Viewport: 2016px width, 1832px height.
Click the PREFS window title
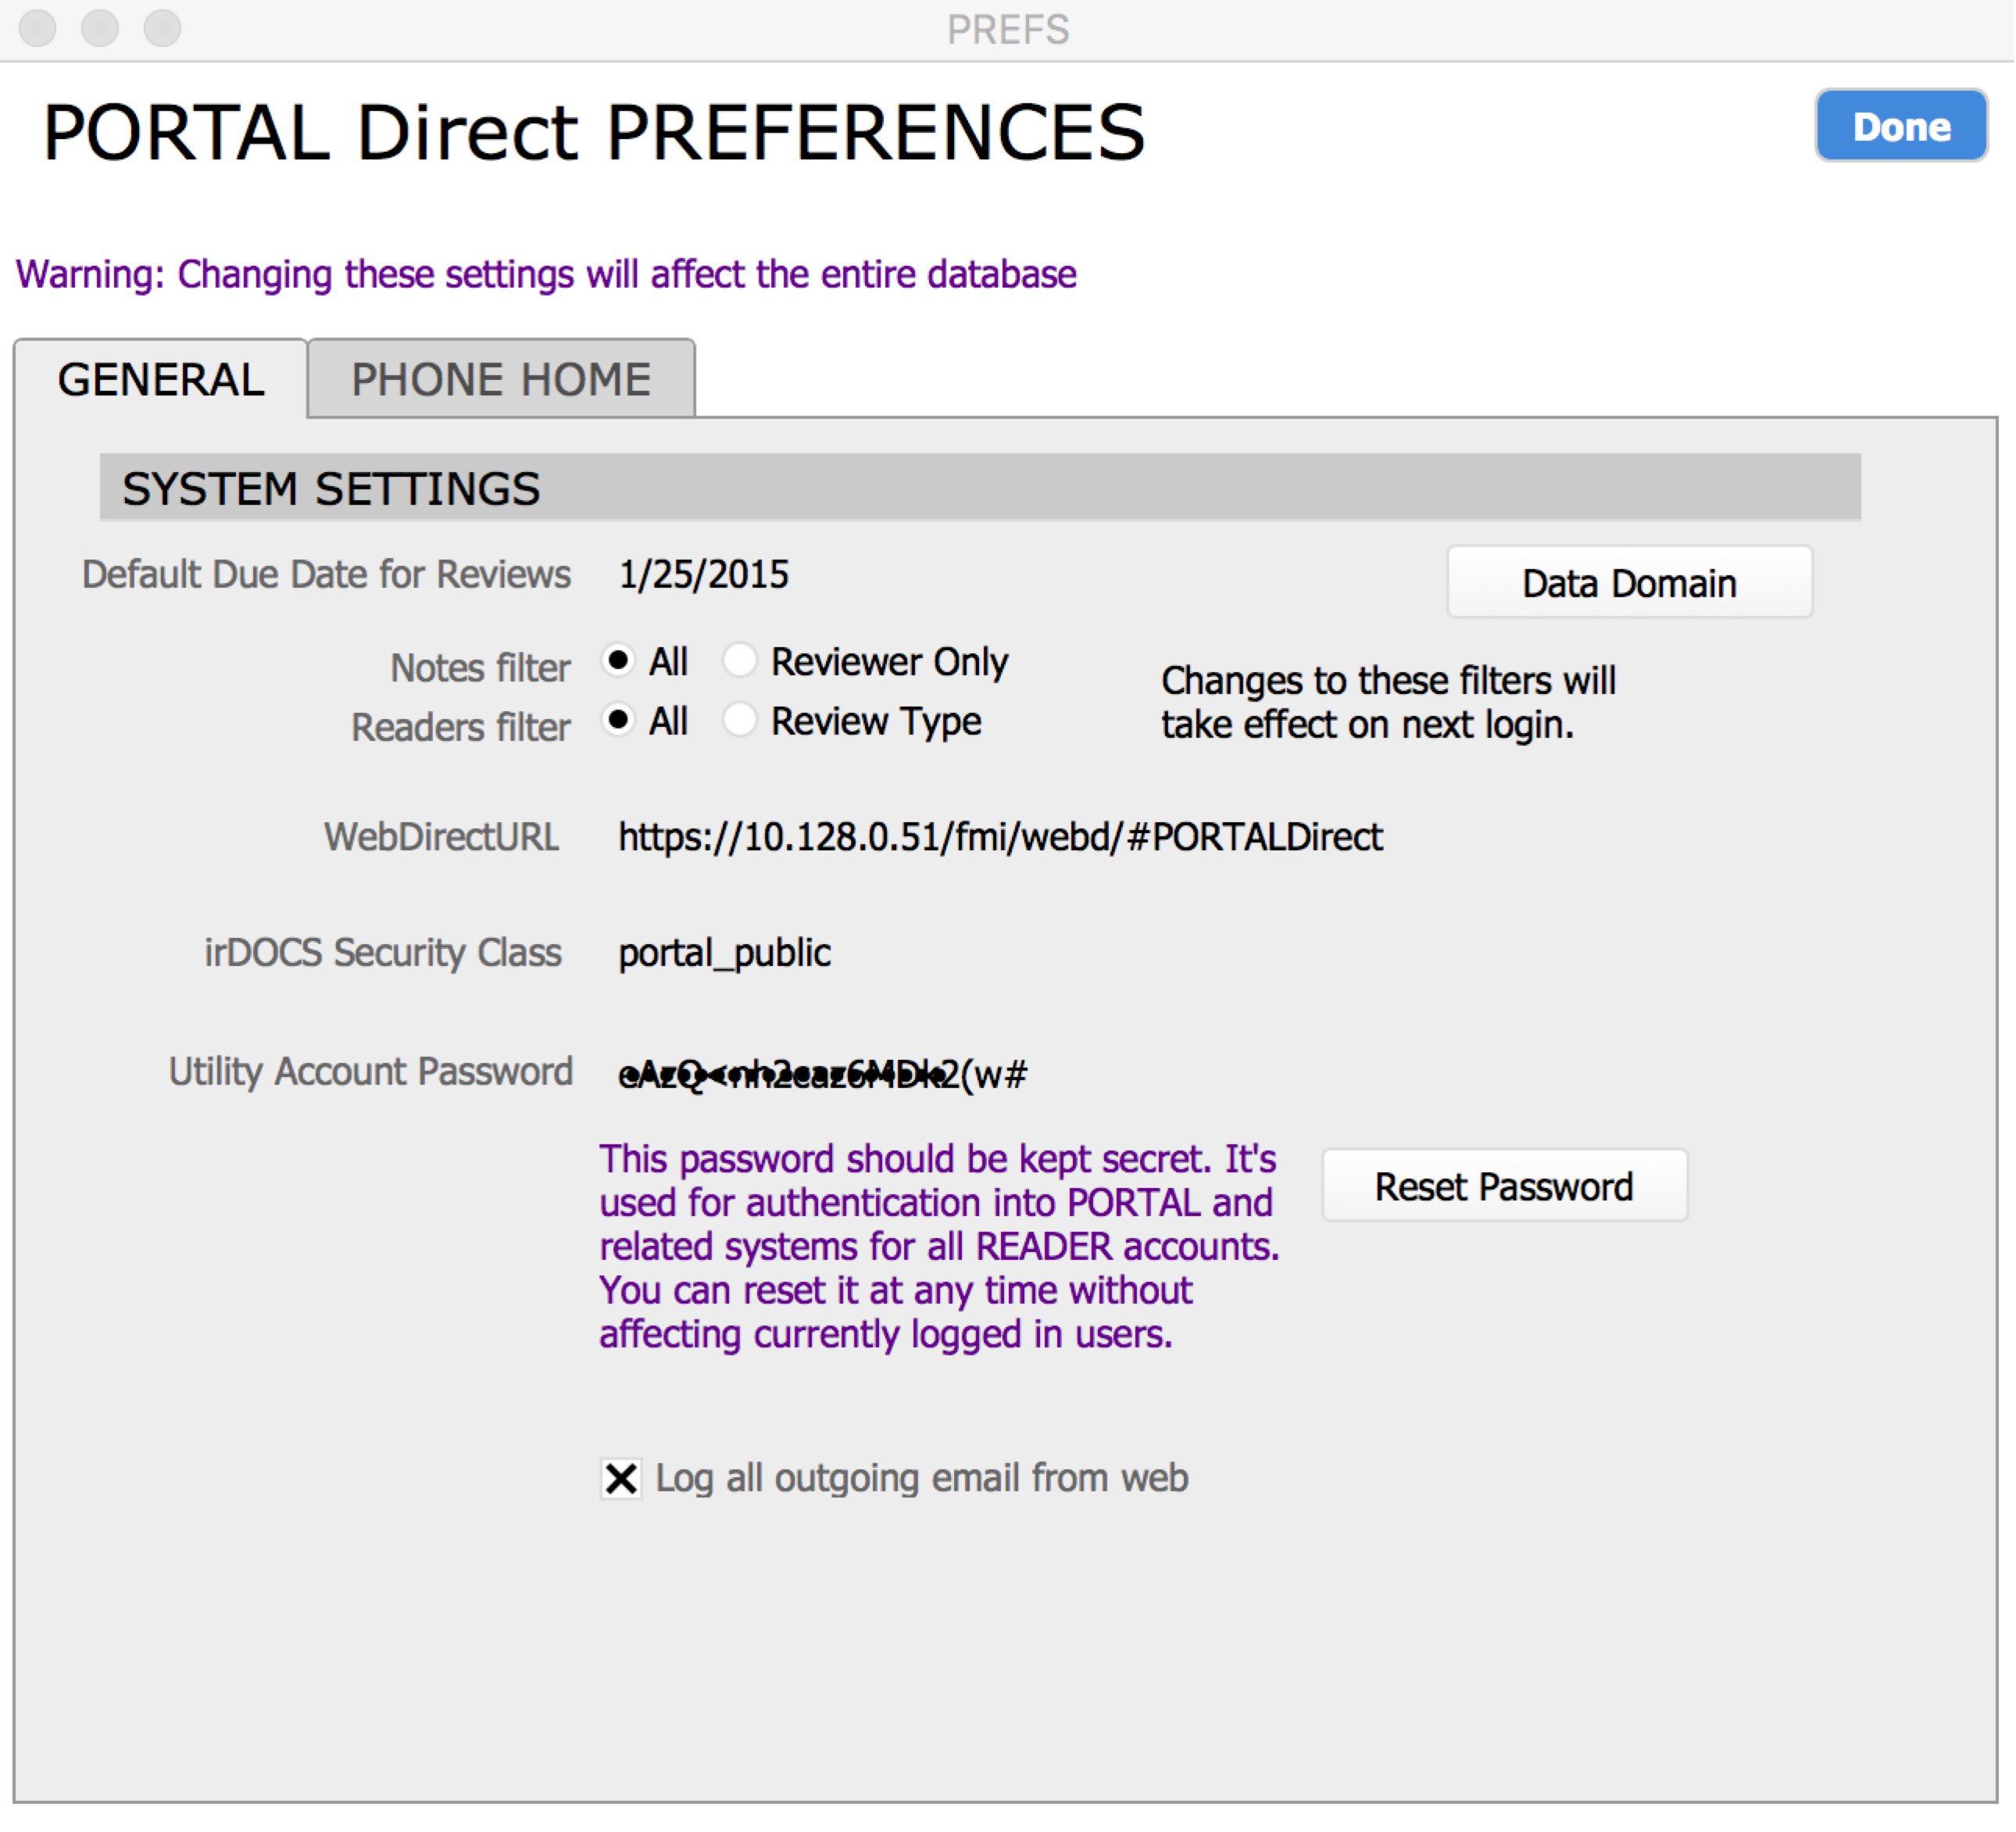pos(1008,30)
